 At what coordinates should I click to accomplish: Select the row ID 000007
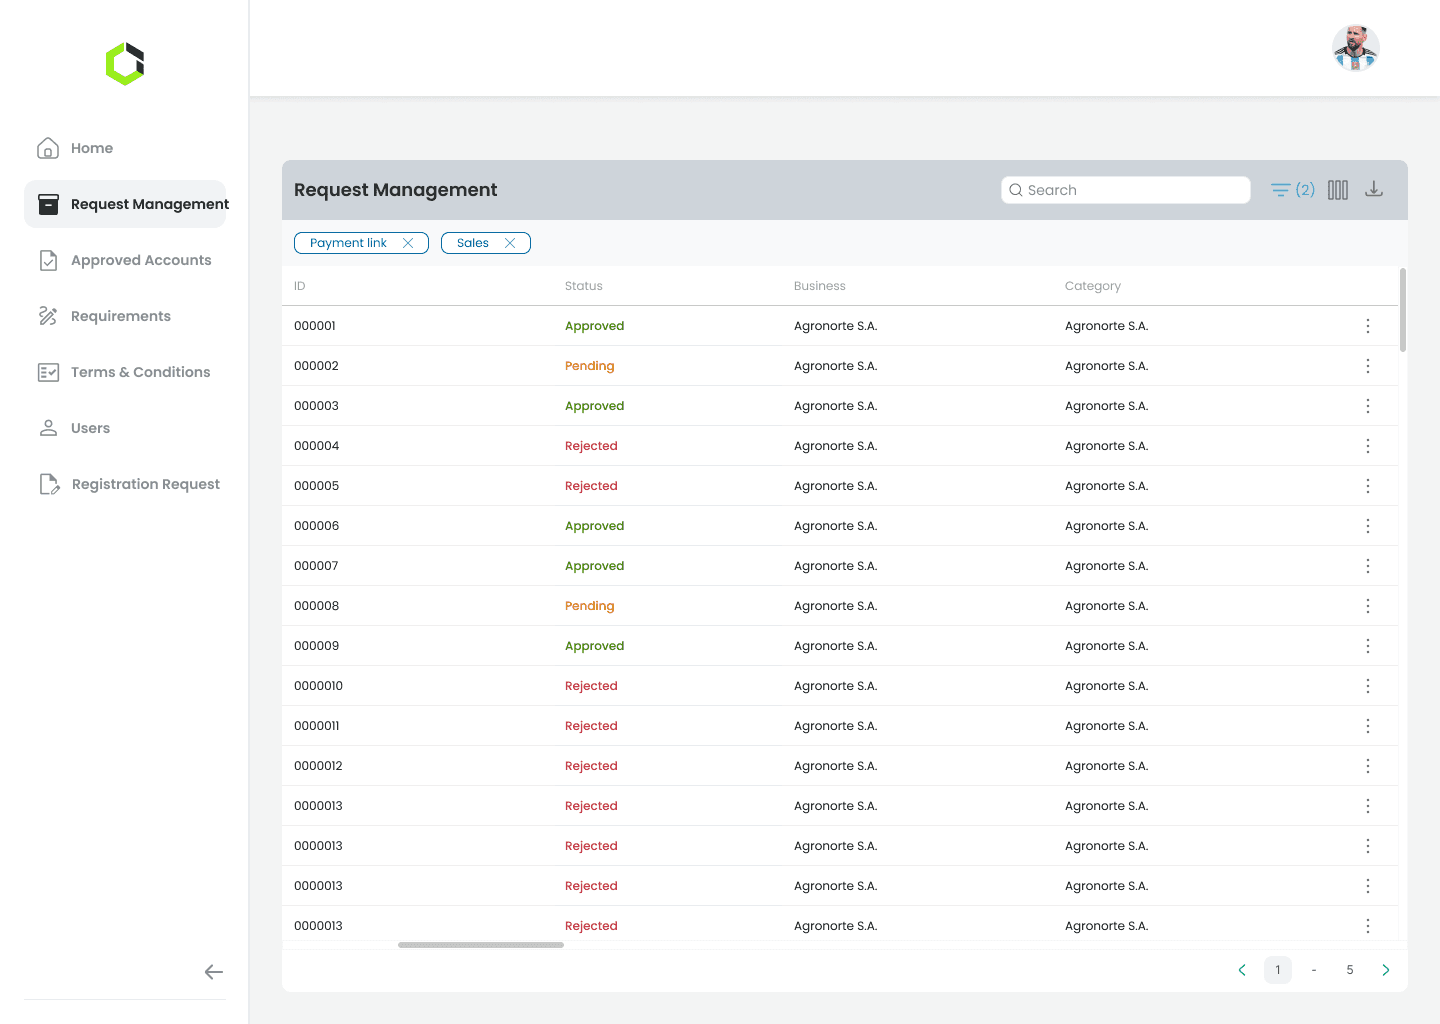pyautogui.click(x=316, y=566)
